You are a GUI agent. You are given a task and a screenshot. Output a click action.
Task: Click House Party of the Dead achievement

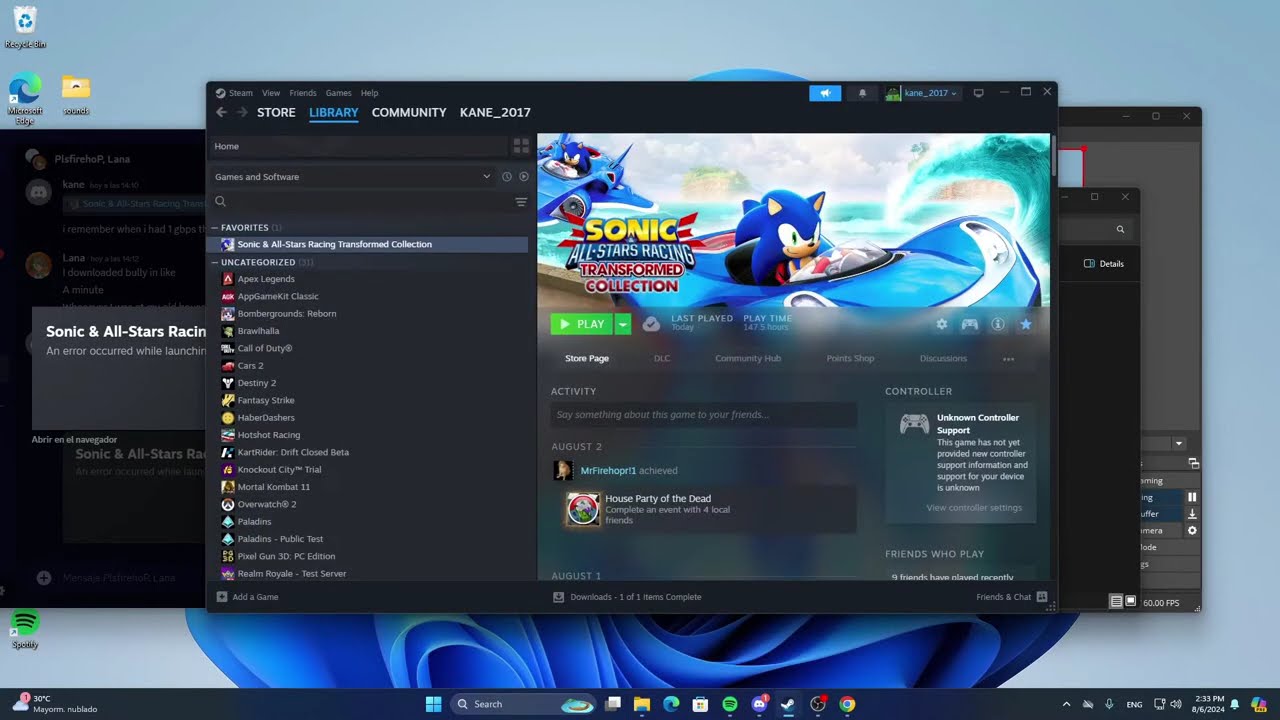point(704,510)
